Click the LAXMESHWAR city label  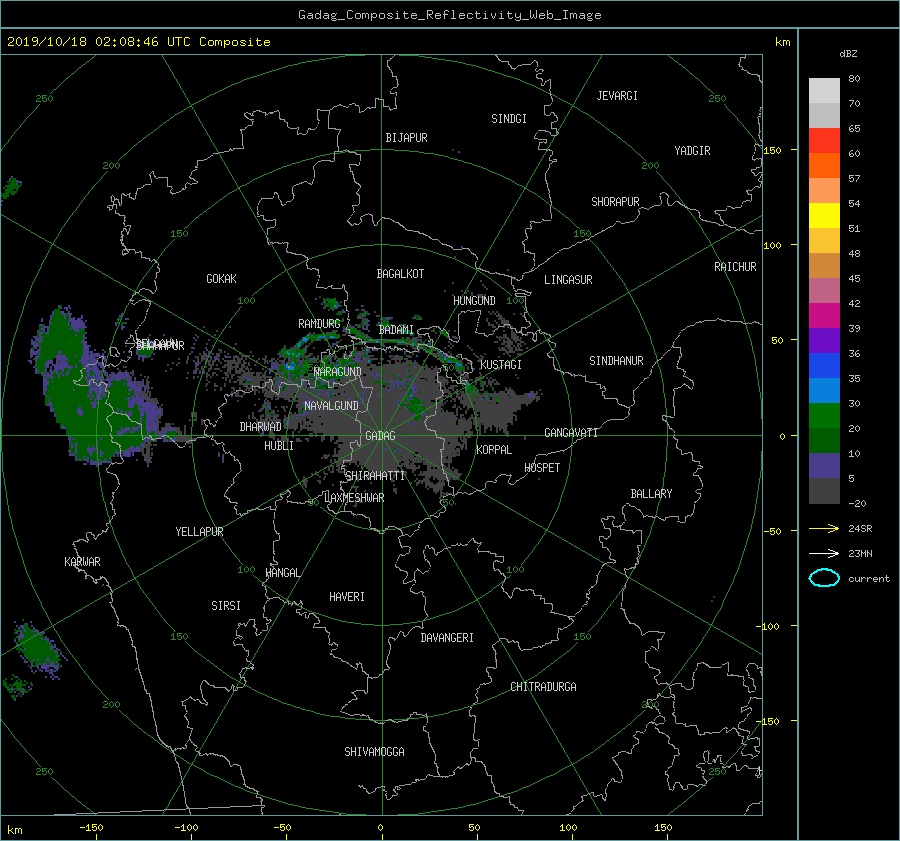(354, 498)
